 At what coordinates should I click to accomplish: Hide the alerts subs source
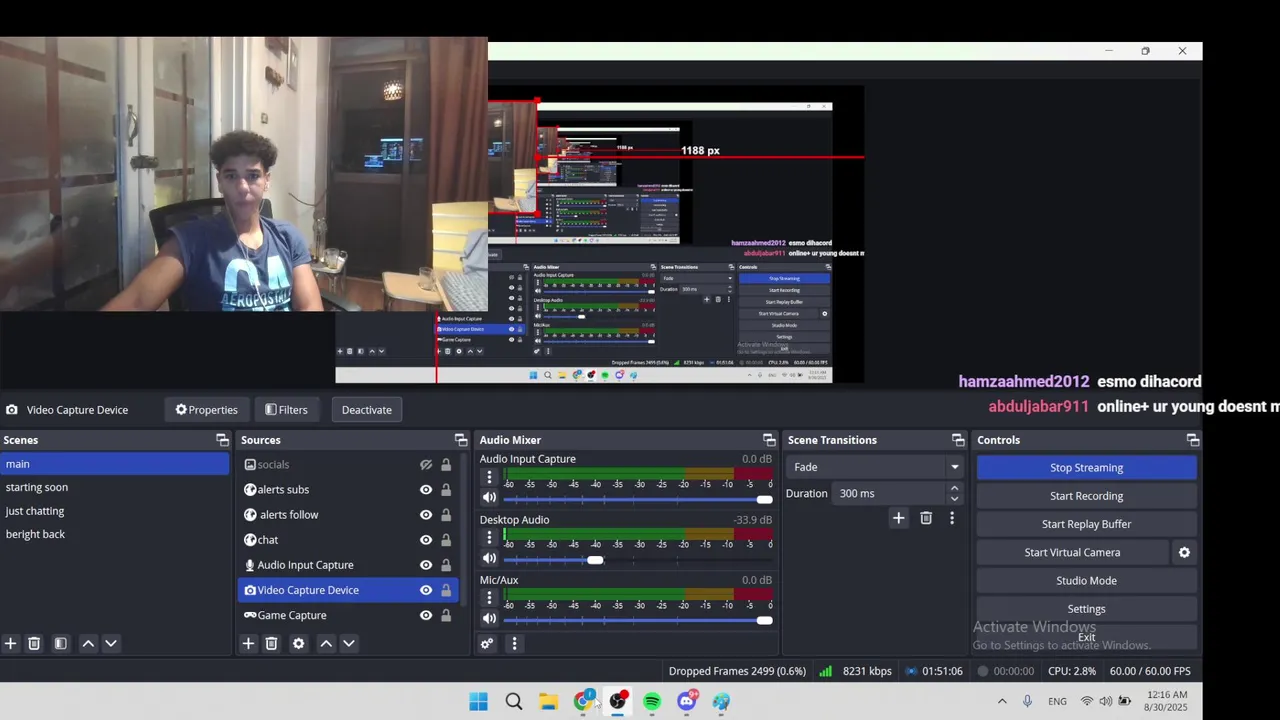(426, 490)
